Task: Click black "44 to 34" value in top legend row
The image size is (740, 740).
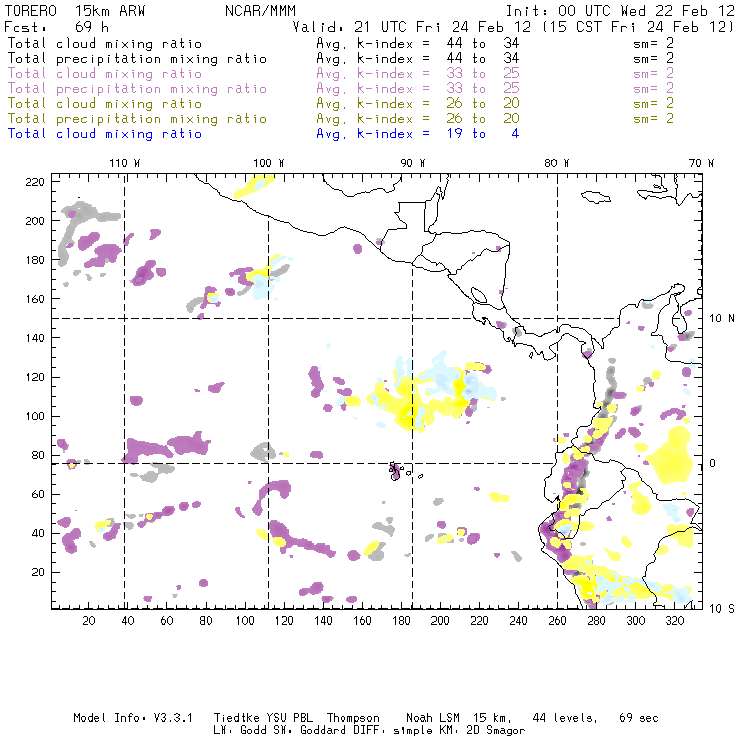Action: coord(483,43)
